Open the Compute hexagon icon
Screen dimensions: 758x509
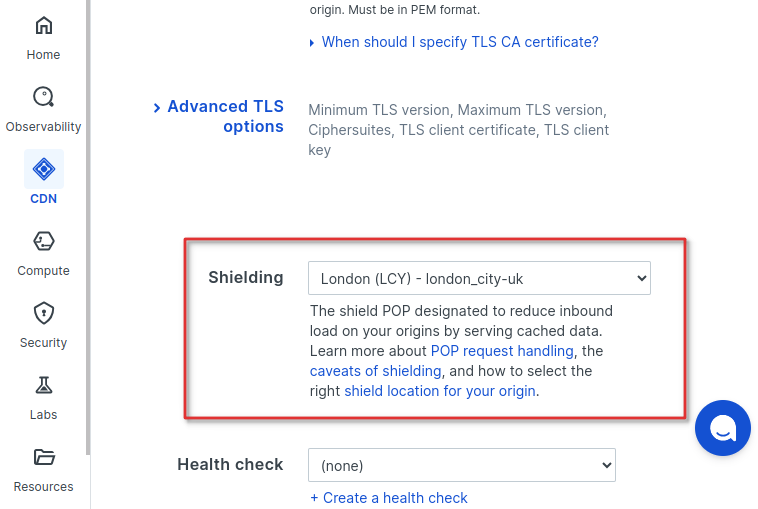click(x=44, y=241)
